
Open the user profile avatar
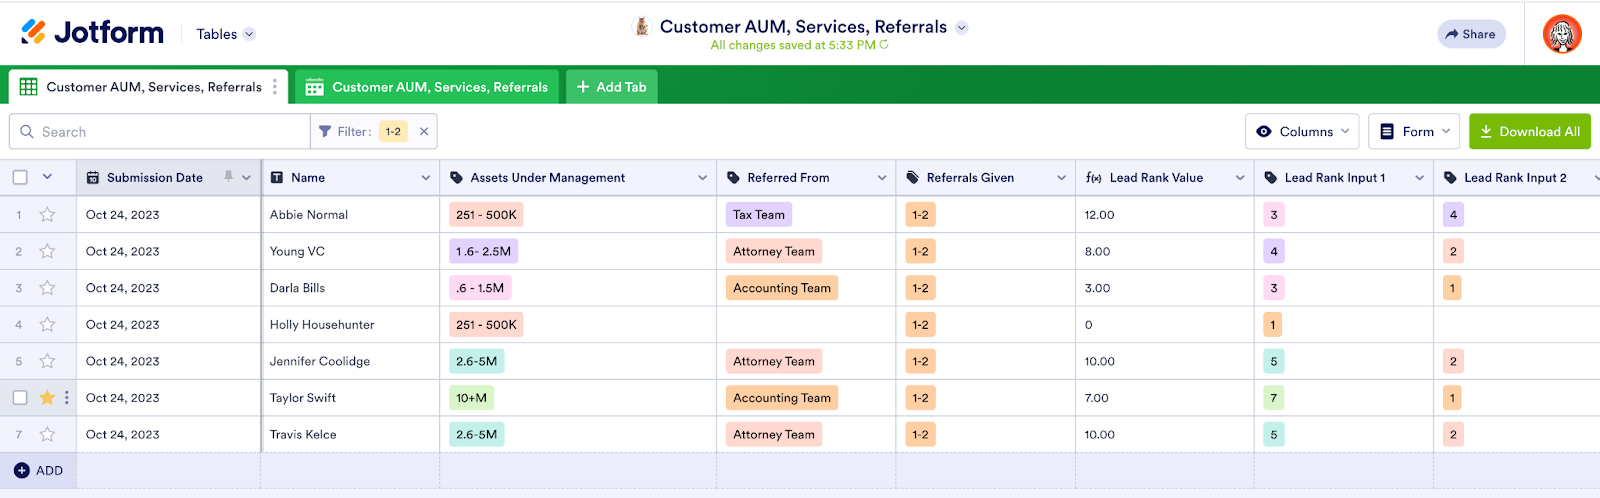coord(1562,34)
